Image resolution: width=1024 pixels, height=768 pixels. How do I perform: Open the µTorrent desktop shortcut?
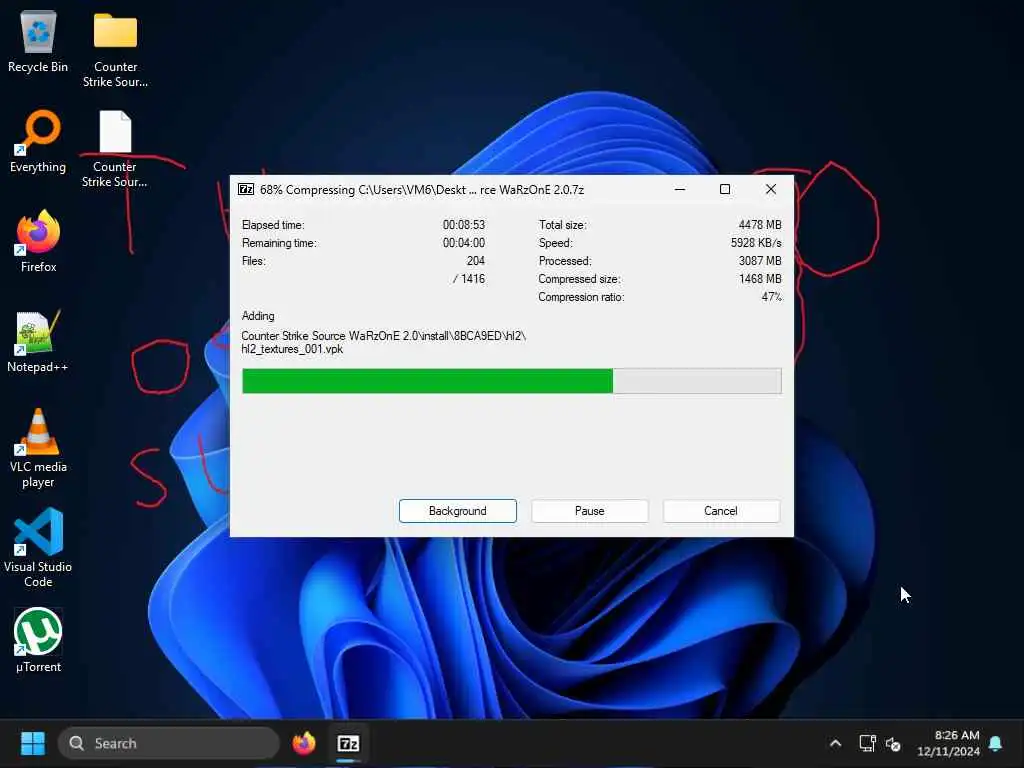[x=38, y=640]
